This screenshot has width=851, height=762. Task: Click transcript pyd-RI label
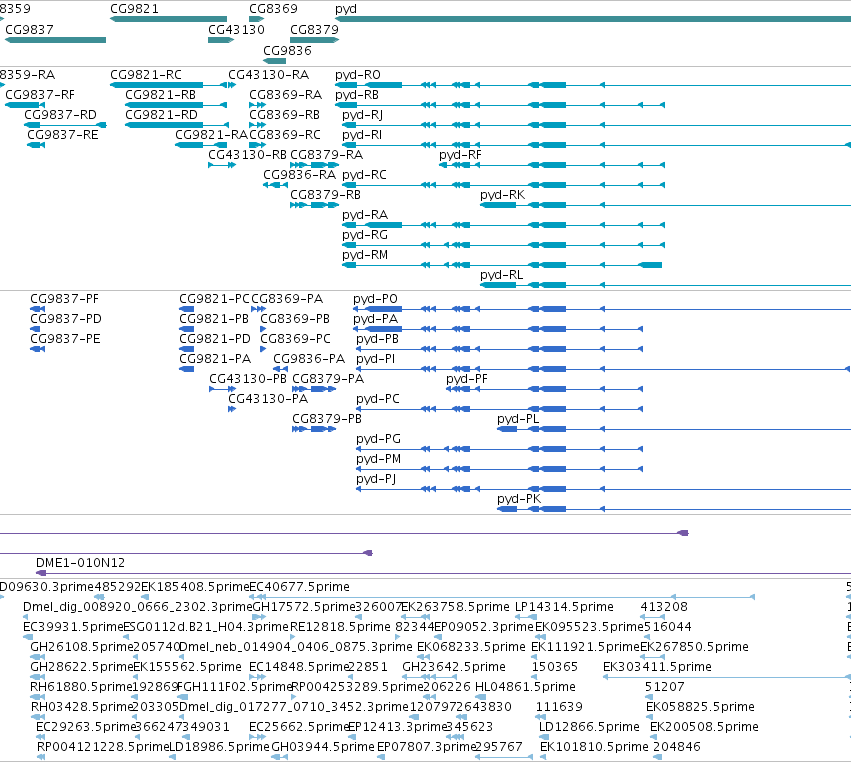[362, 135]
